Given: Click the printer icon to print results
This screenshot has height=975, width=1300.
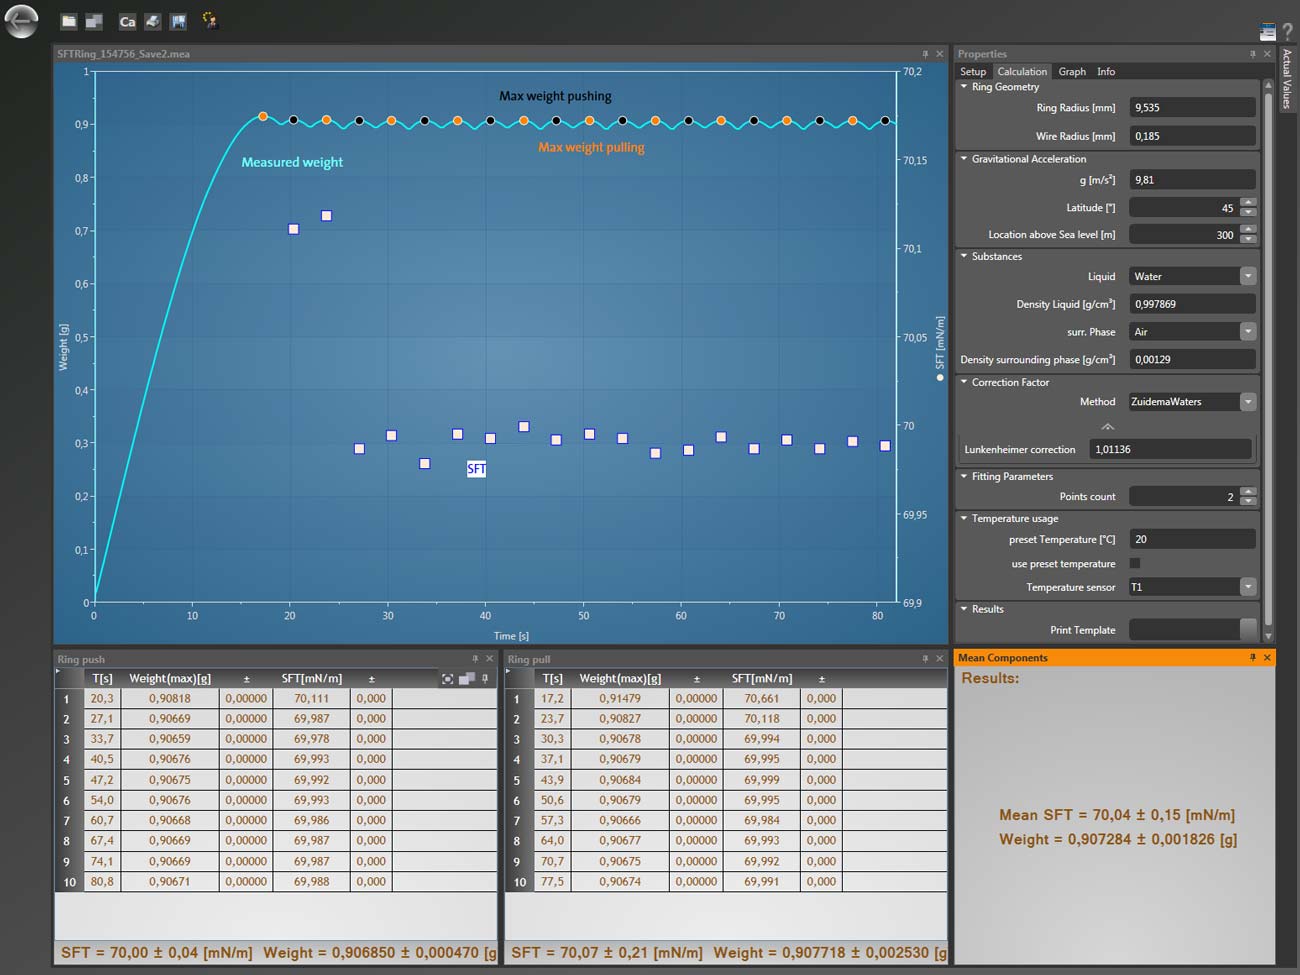Looking at the screenshot, I should [154, 21].
